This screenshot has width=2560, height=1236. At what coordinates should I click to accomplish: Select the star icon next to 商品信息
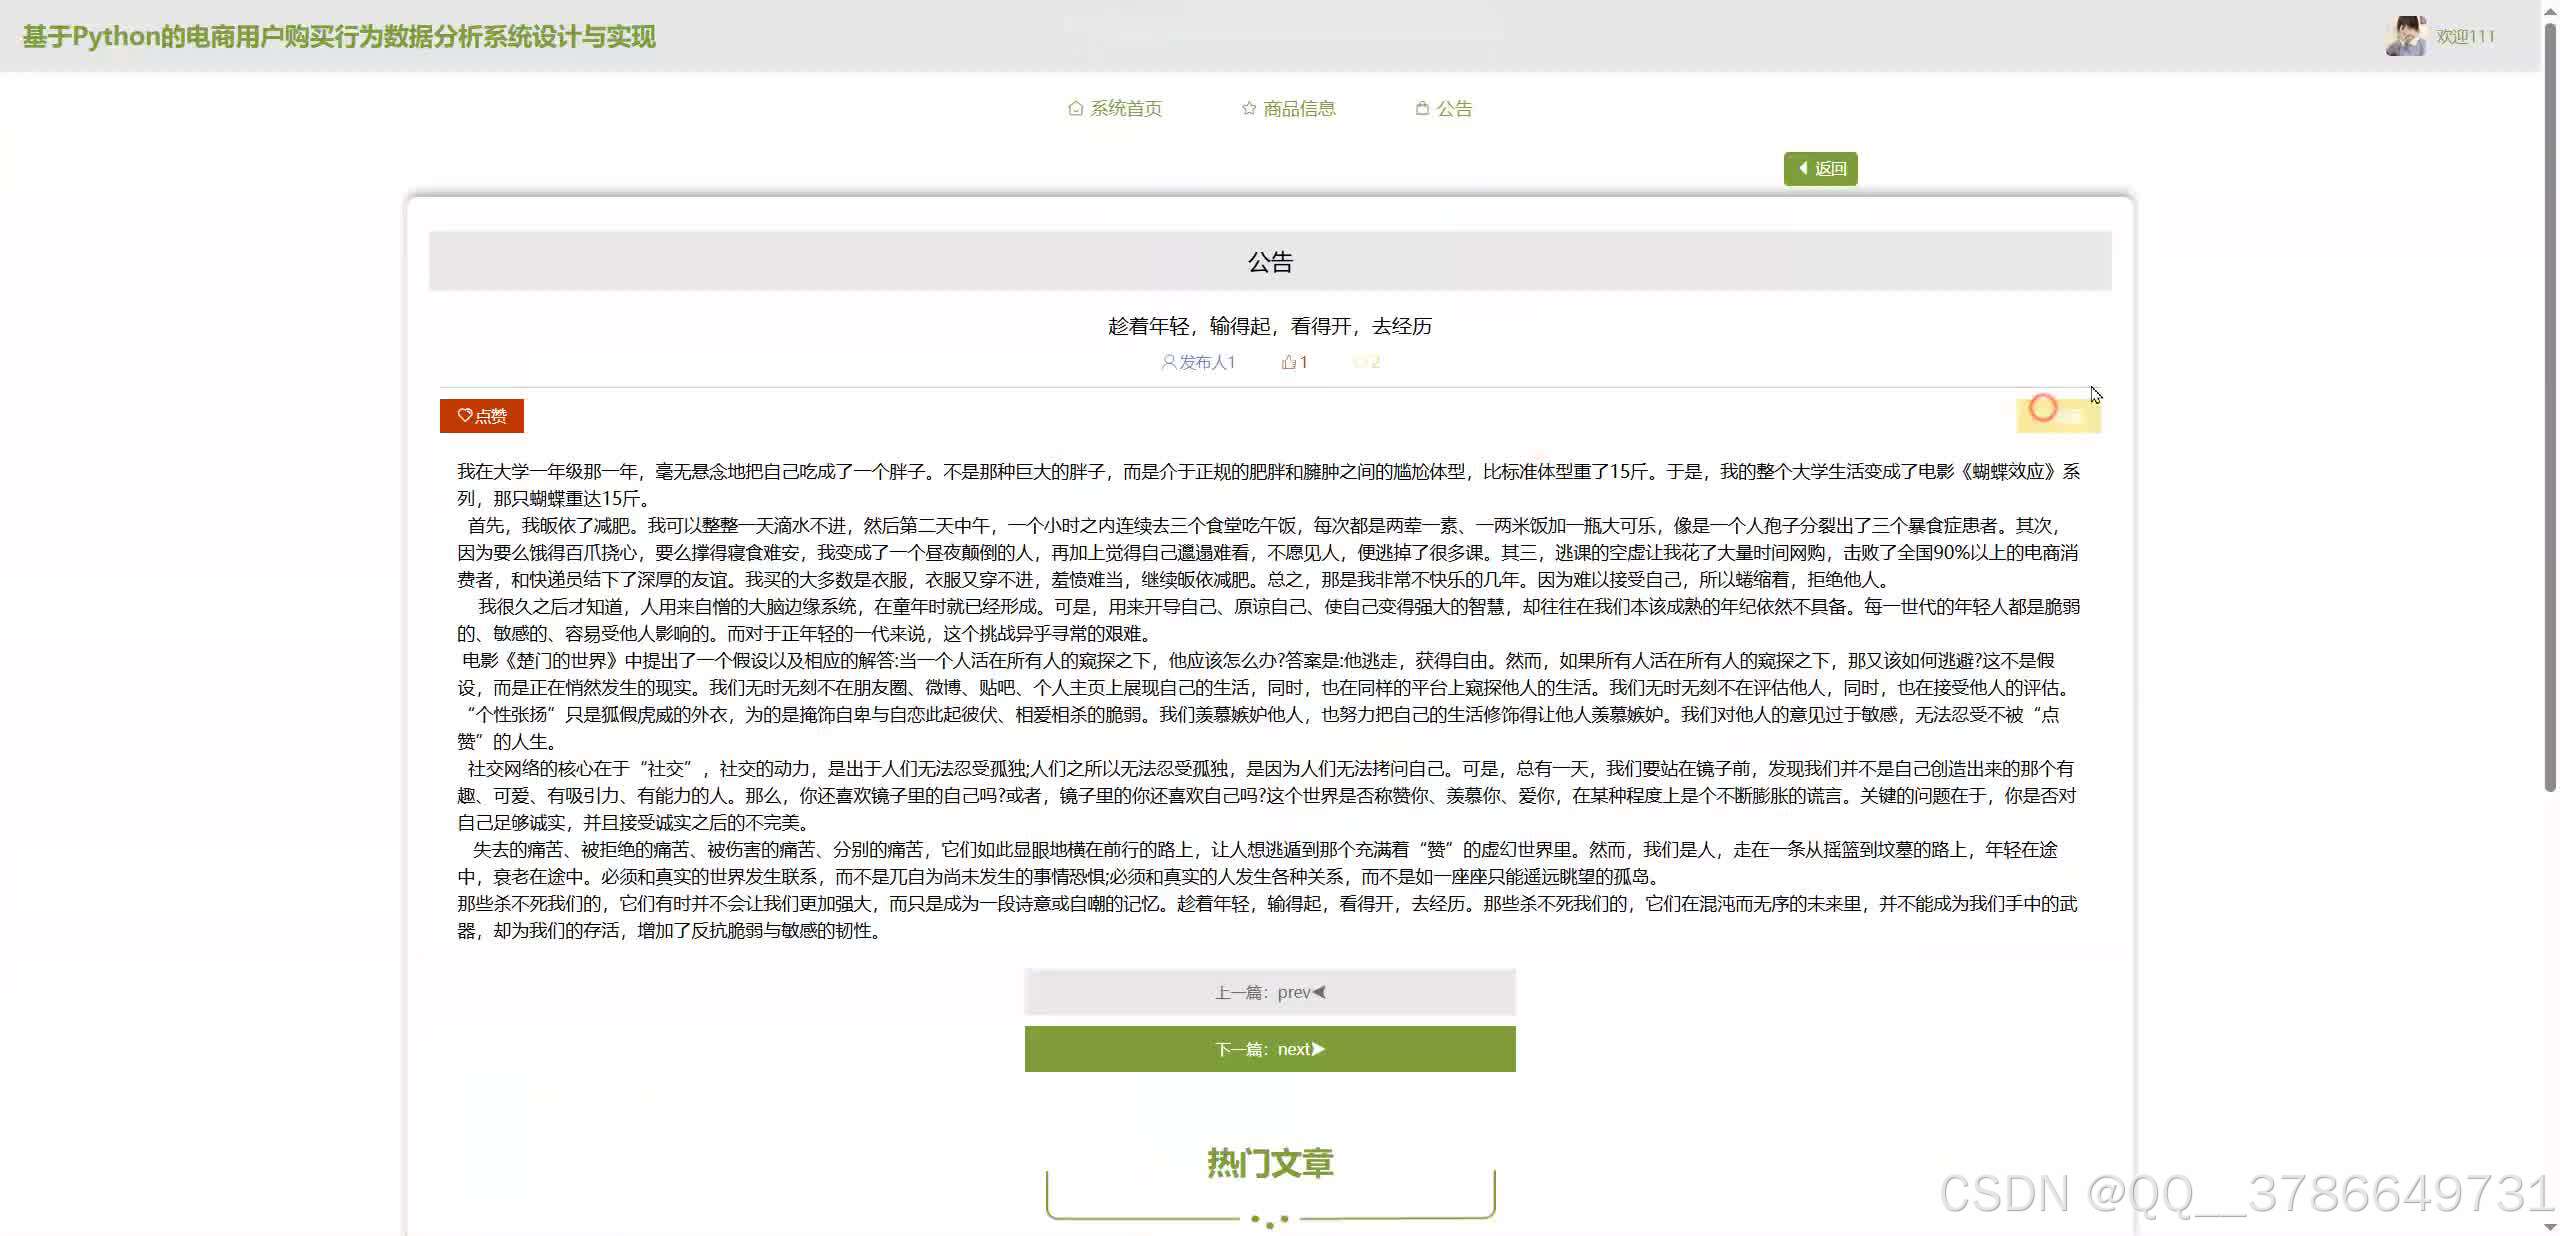(1249, 107)
